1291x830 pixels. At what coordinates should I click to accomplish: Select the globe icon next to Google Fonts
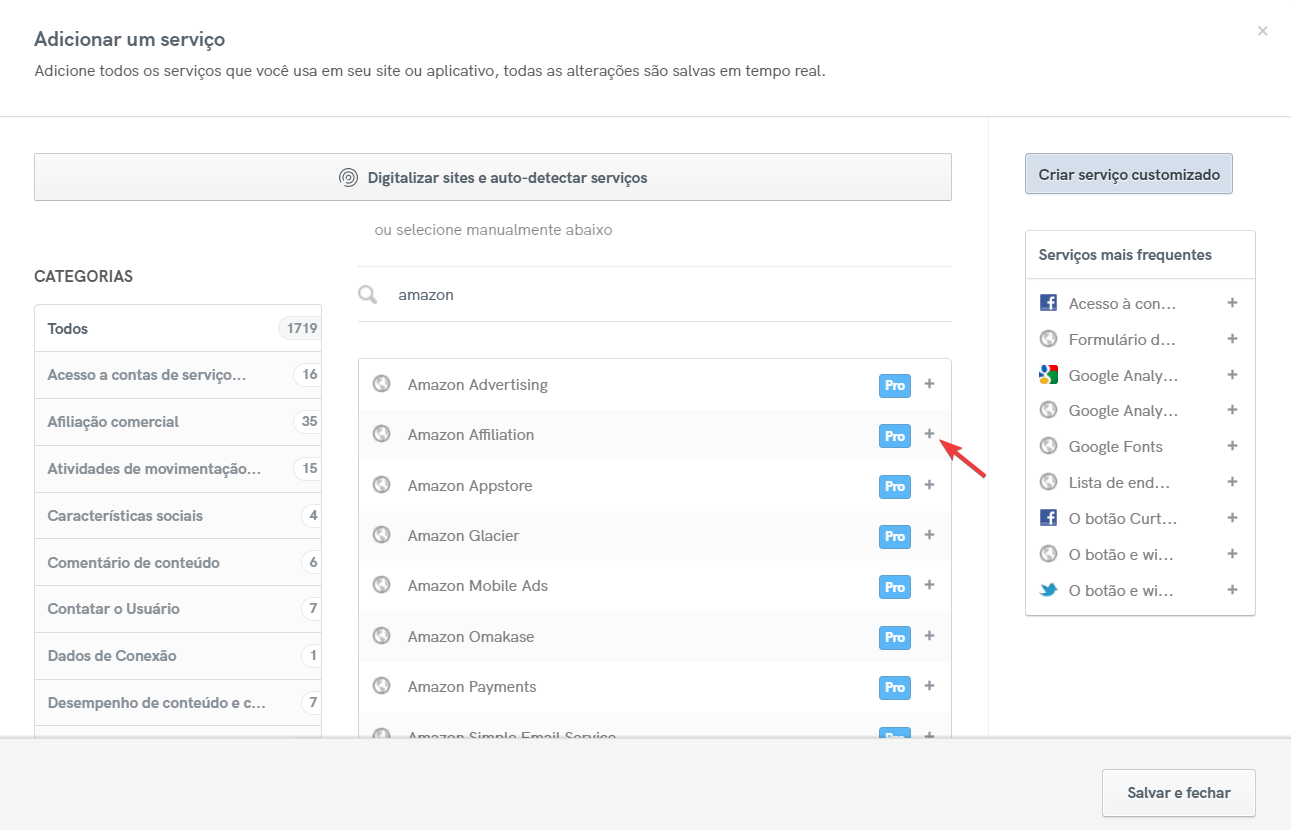[x=1048, y=446]
